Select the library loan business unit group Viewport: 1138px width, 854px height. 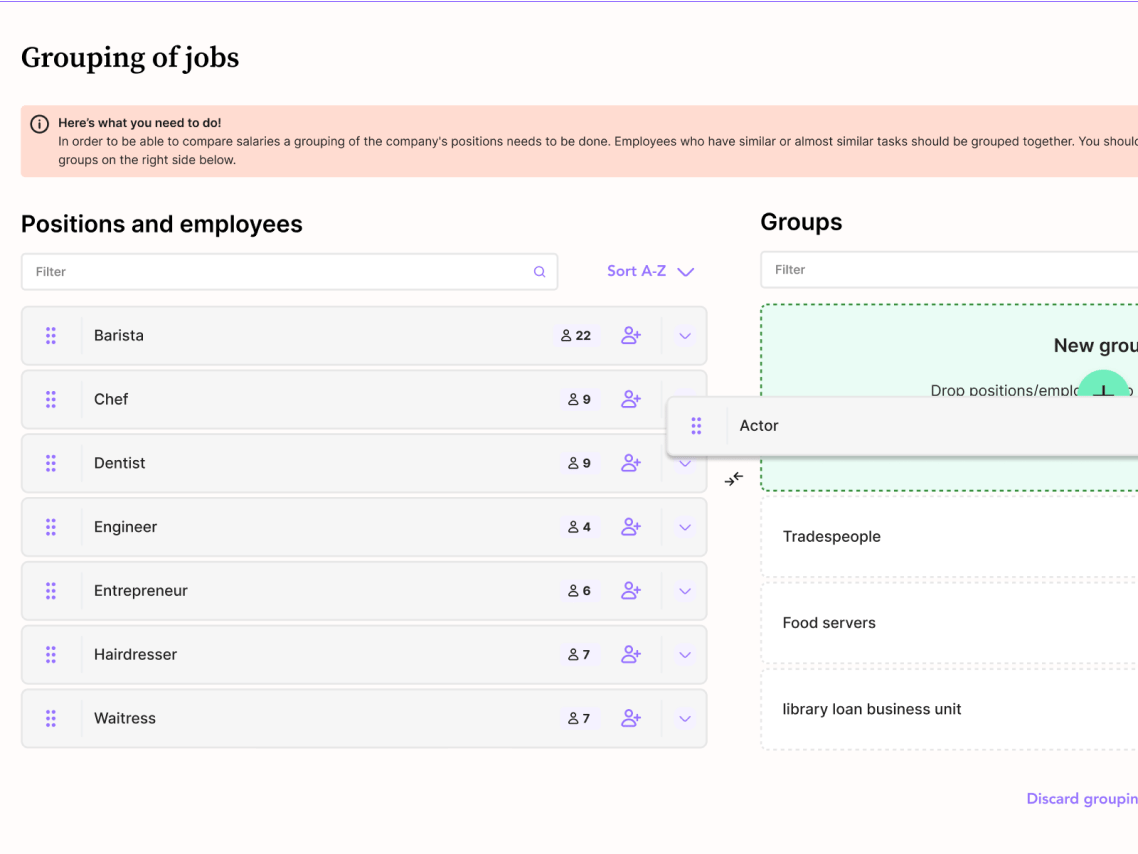click(x=949, y=709)
